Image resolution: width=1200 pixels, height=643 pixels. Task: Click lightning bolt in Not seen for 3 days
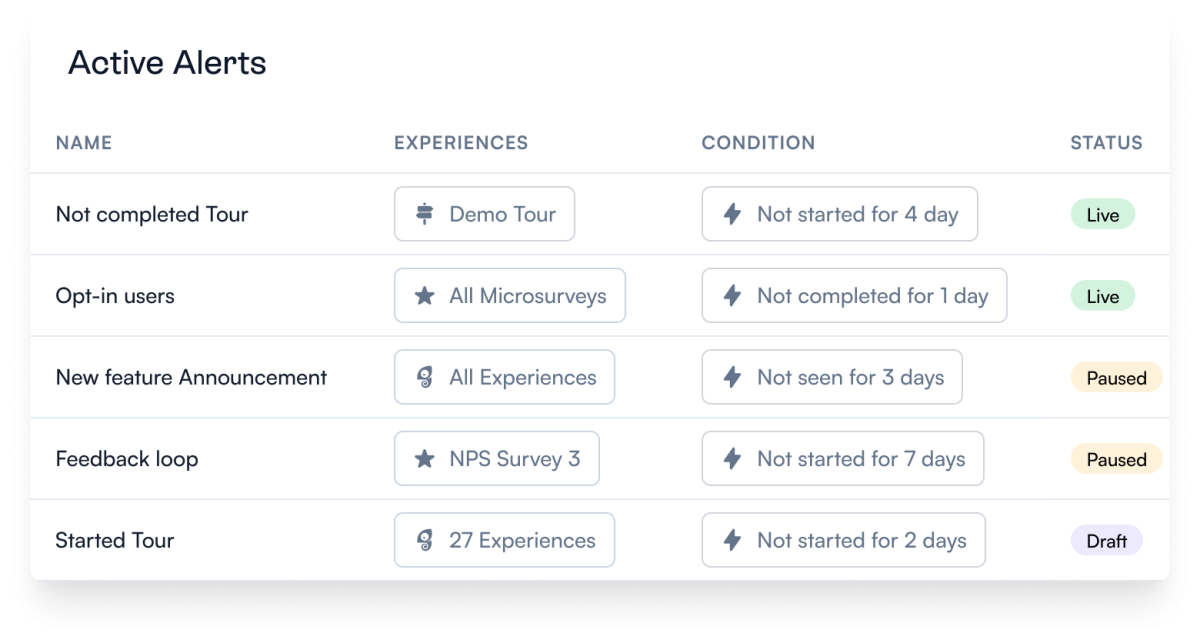[x=732, y=377]
